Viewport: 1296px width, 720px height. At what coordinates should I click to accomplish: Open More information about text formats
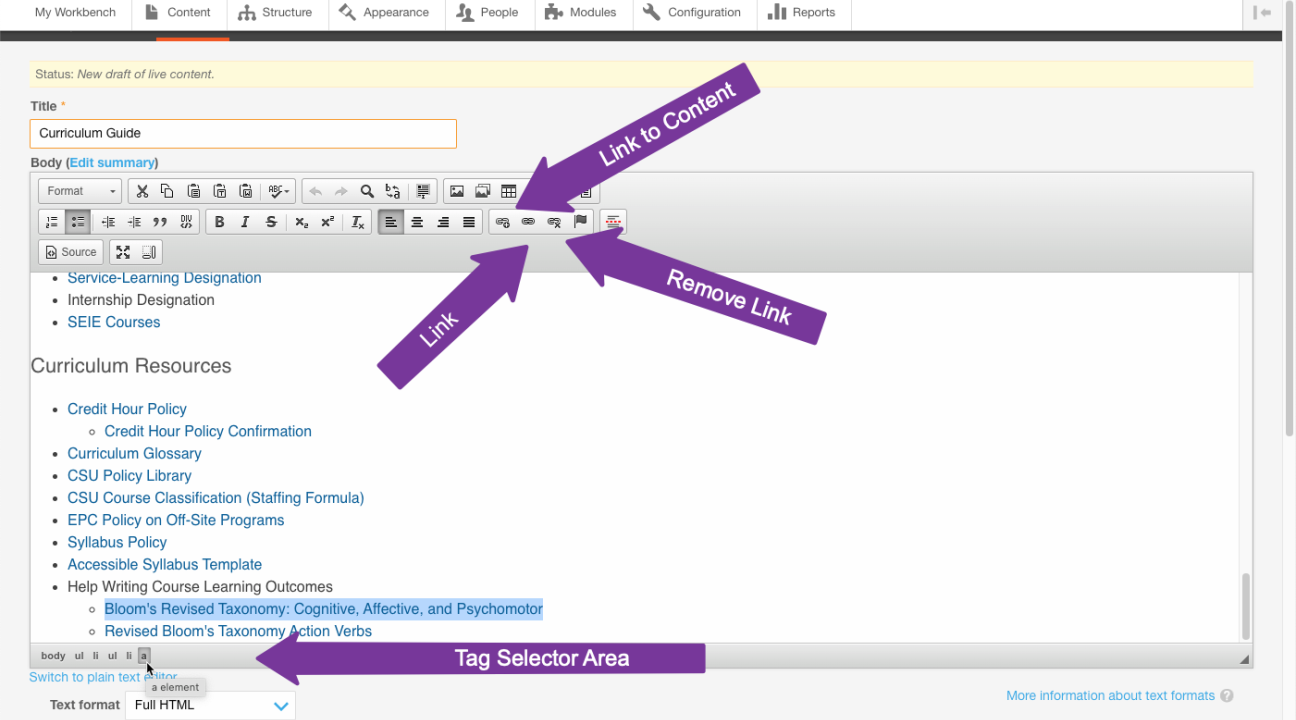1110,696
